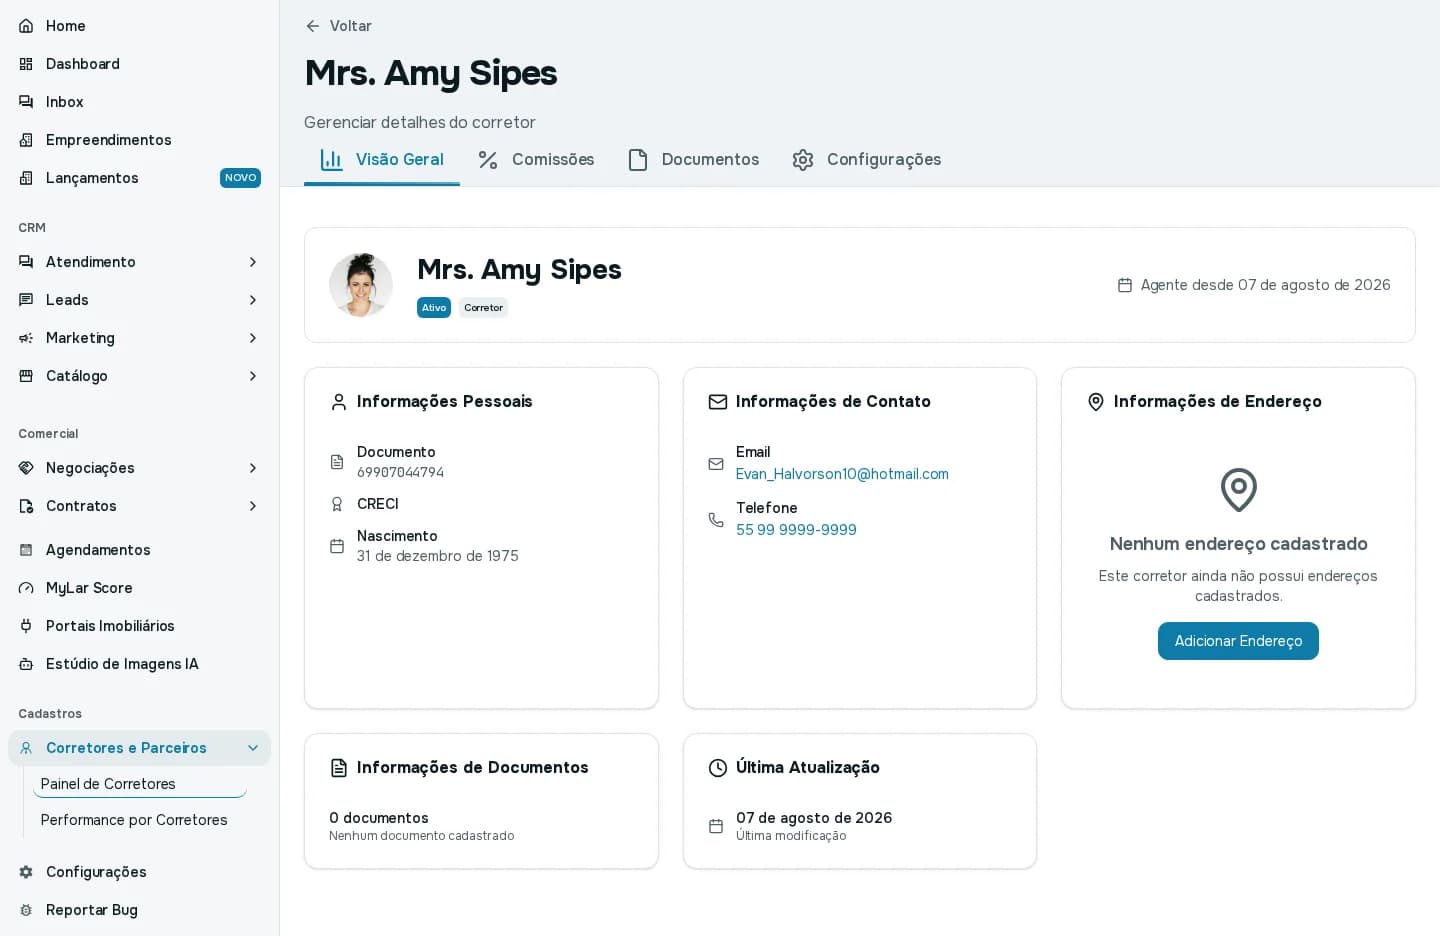
Task: Open the Configurações tab of the corretor
Action: [867, 160]
